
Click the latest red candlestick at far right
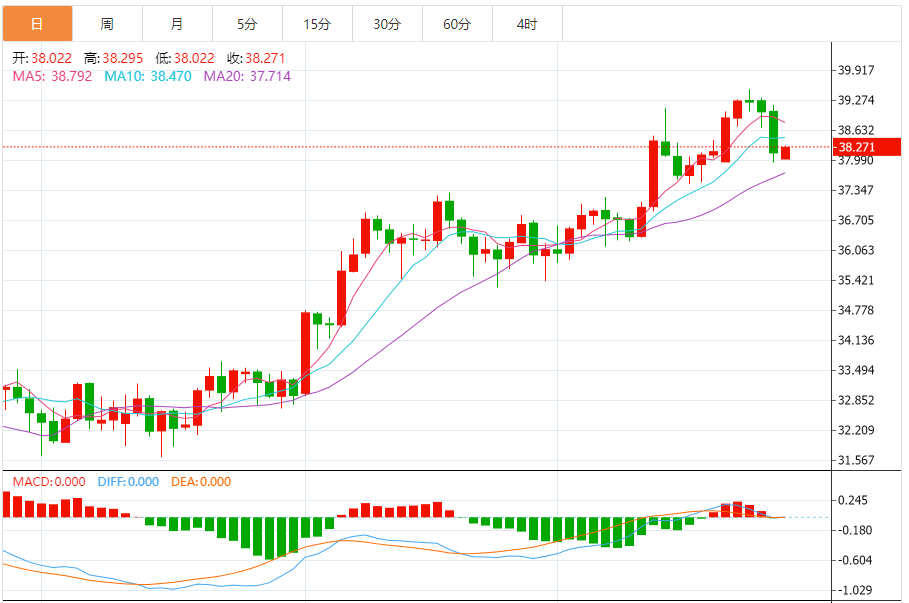coord(786,152)
